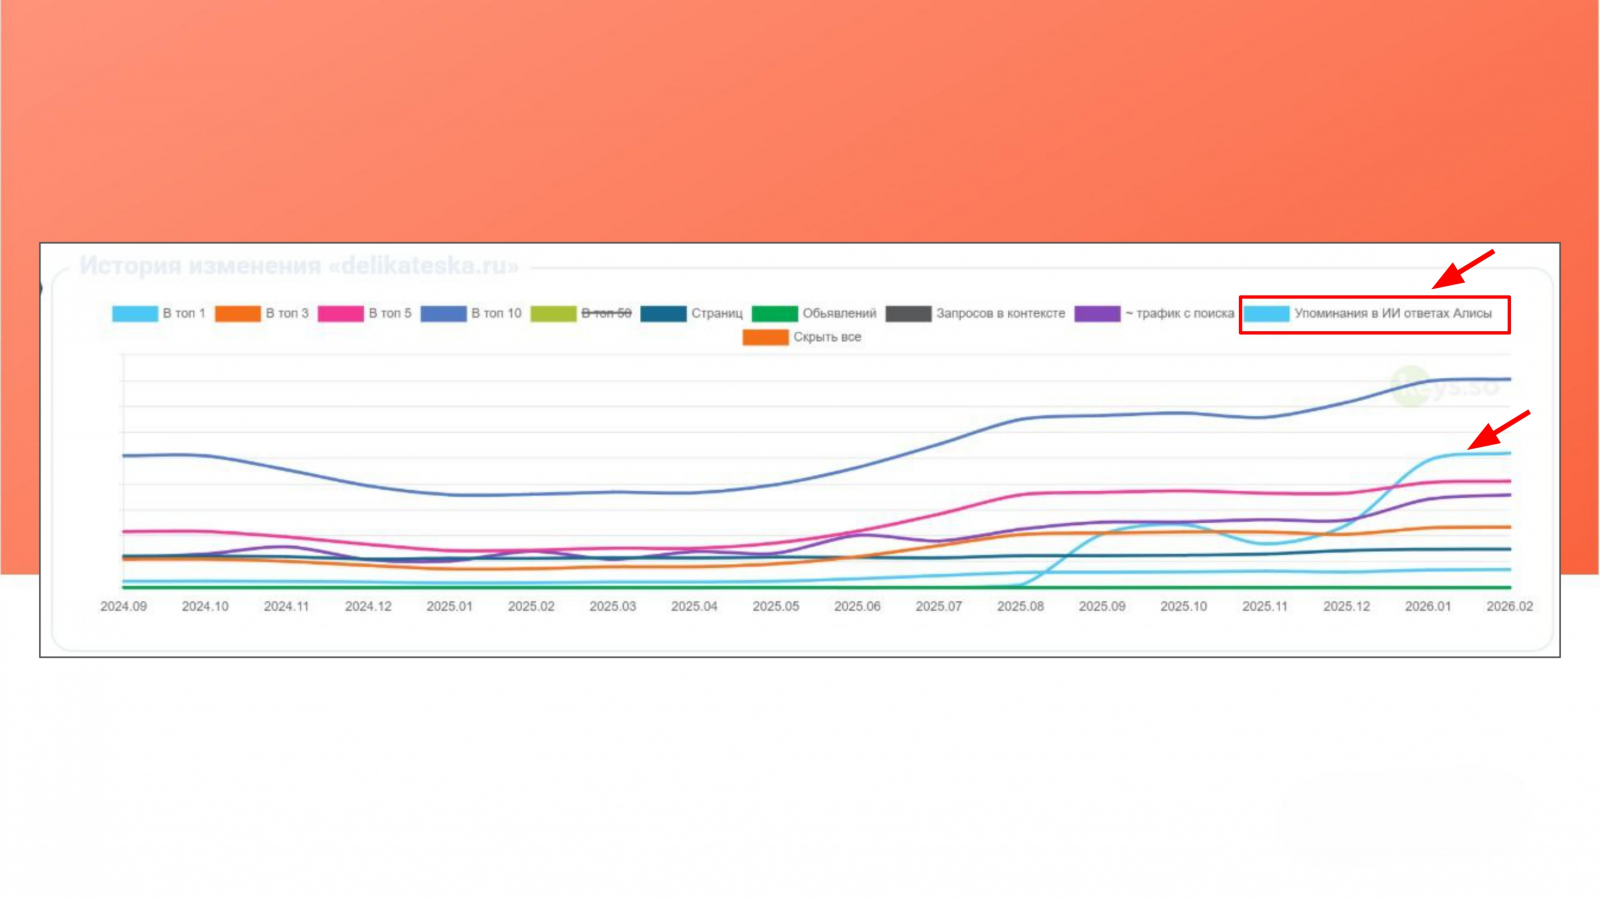Toggle "Запросов в контексте" legend entry
The image size is (1600, 900).
[976, 314]
